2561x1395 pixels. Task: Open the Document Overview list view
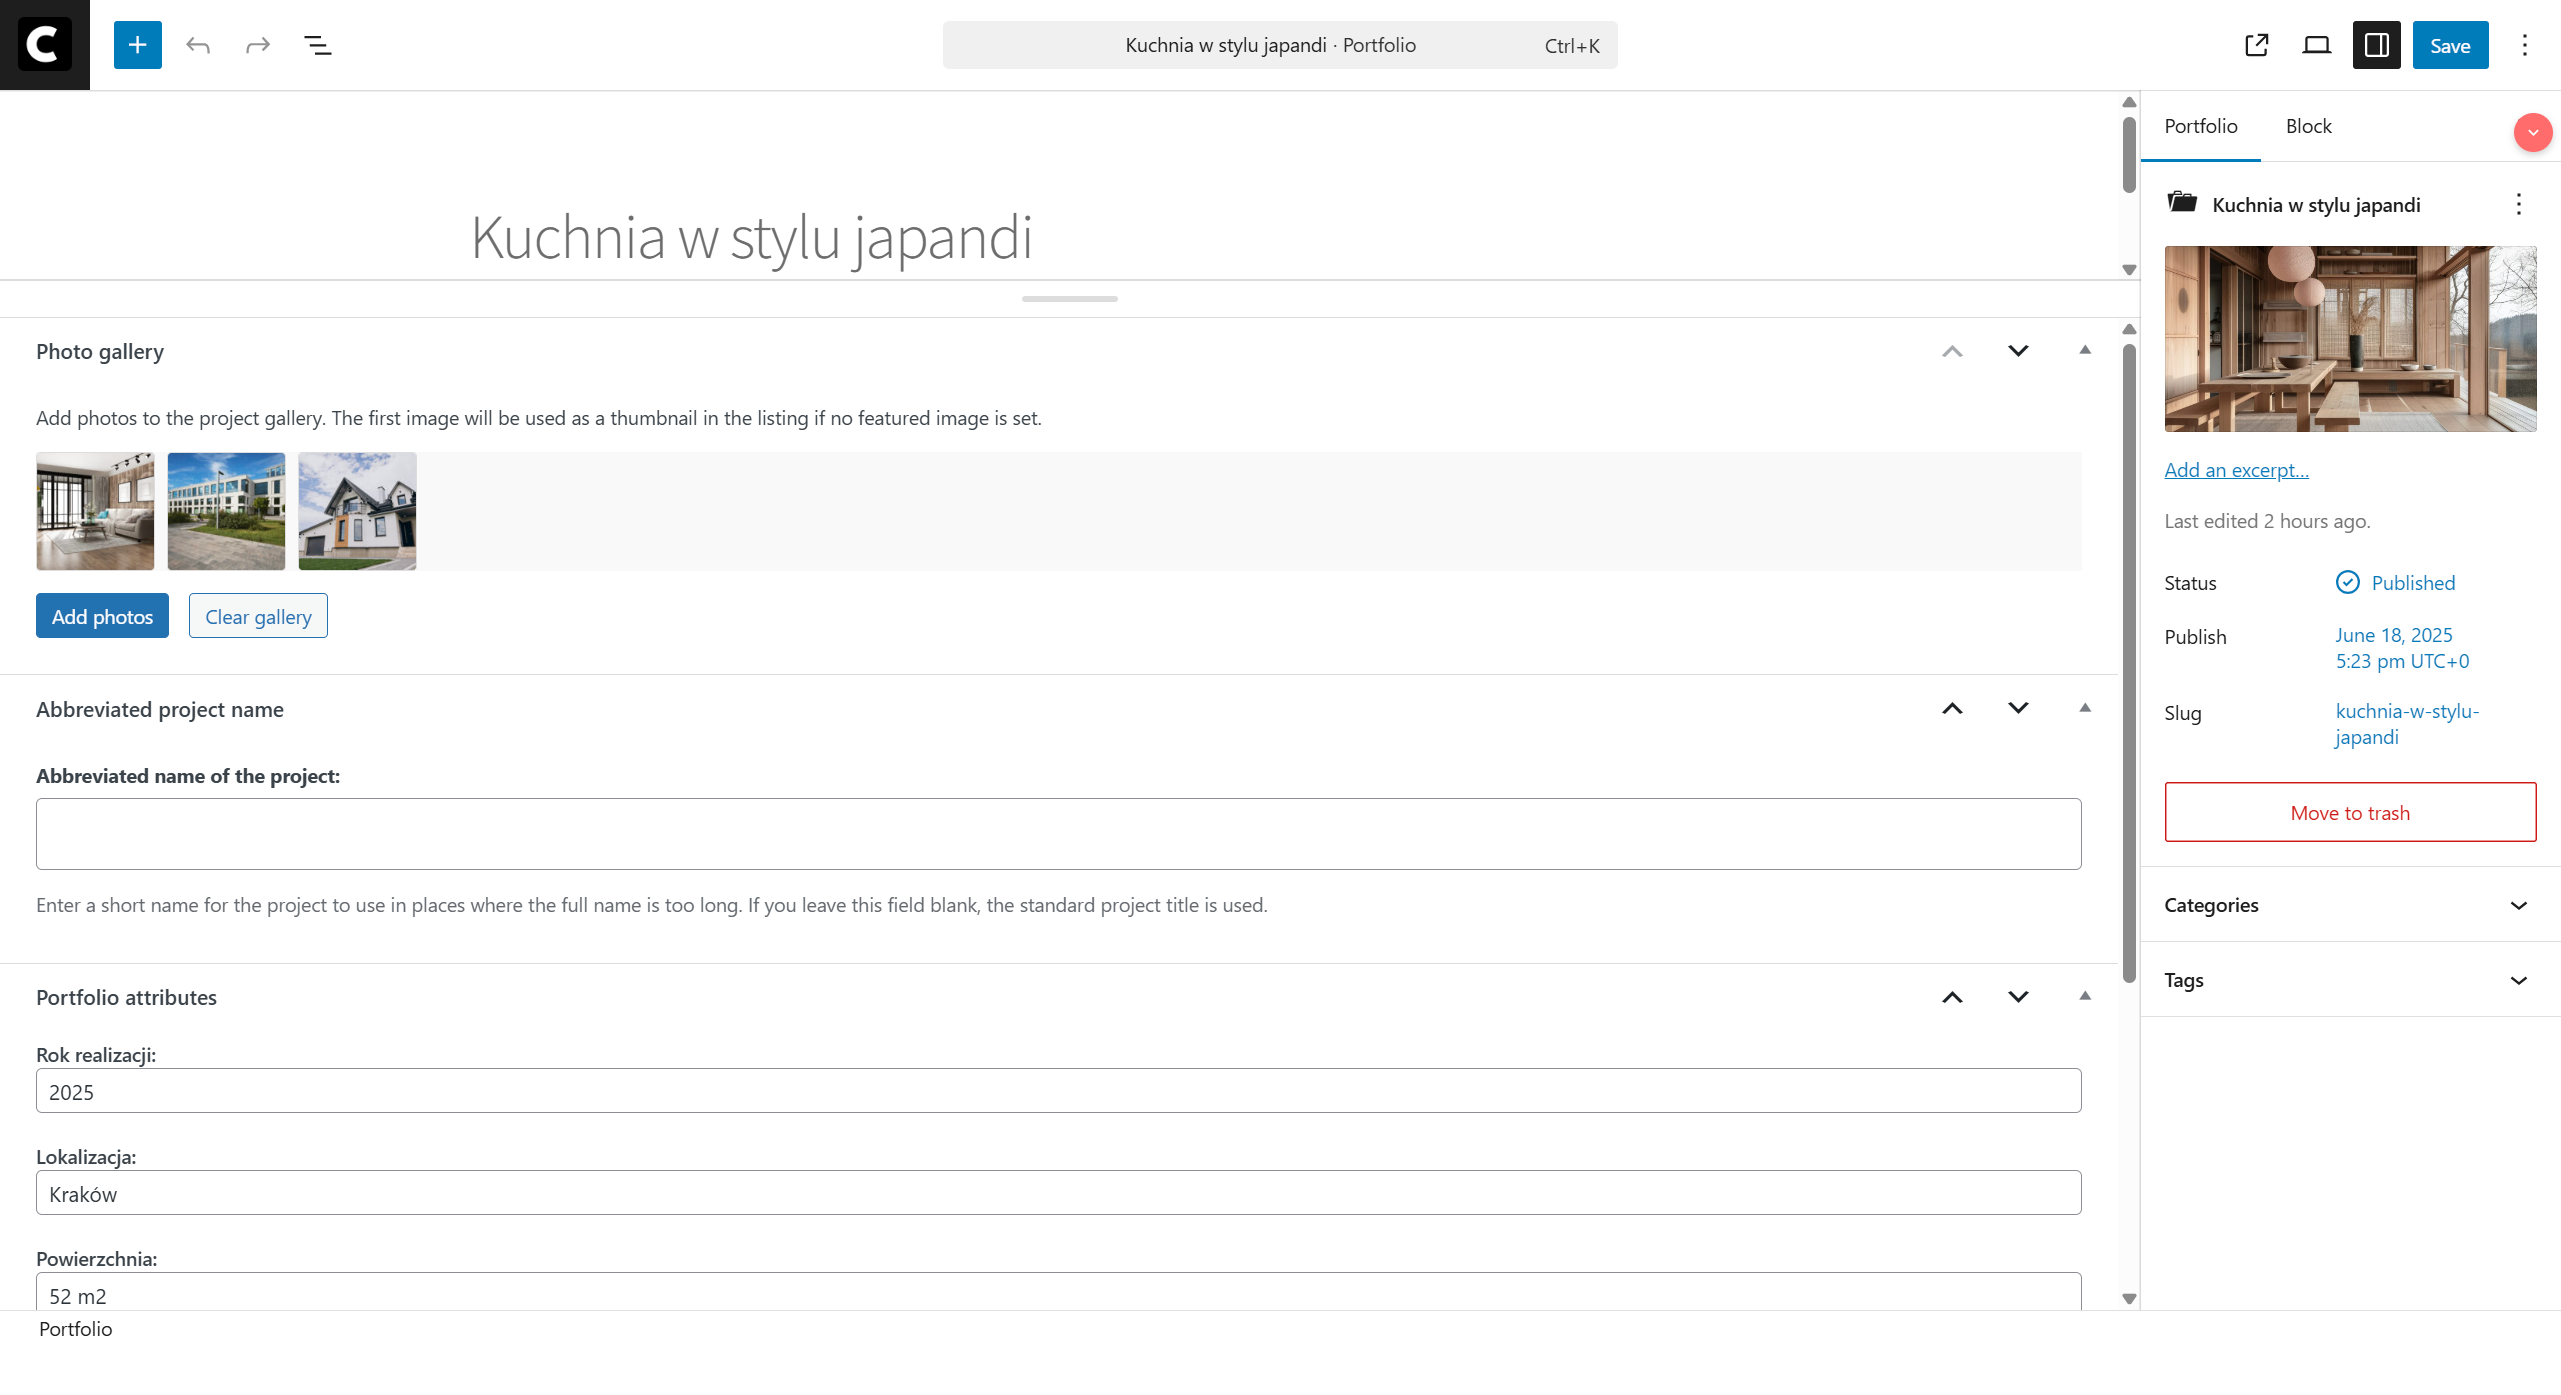pyautogui.click(x=318, y=44)
